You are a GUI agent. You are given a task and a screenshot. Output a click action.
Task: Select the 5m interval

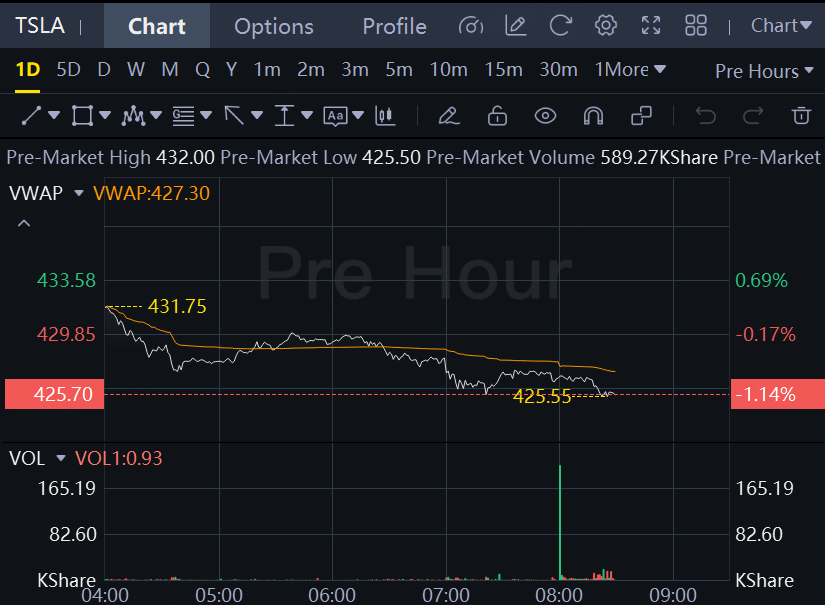point(399,69)
